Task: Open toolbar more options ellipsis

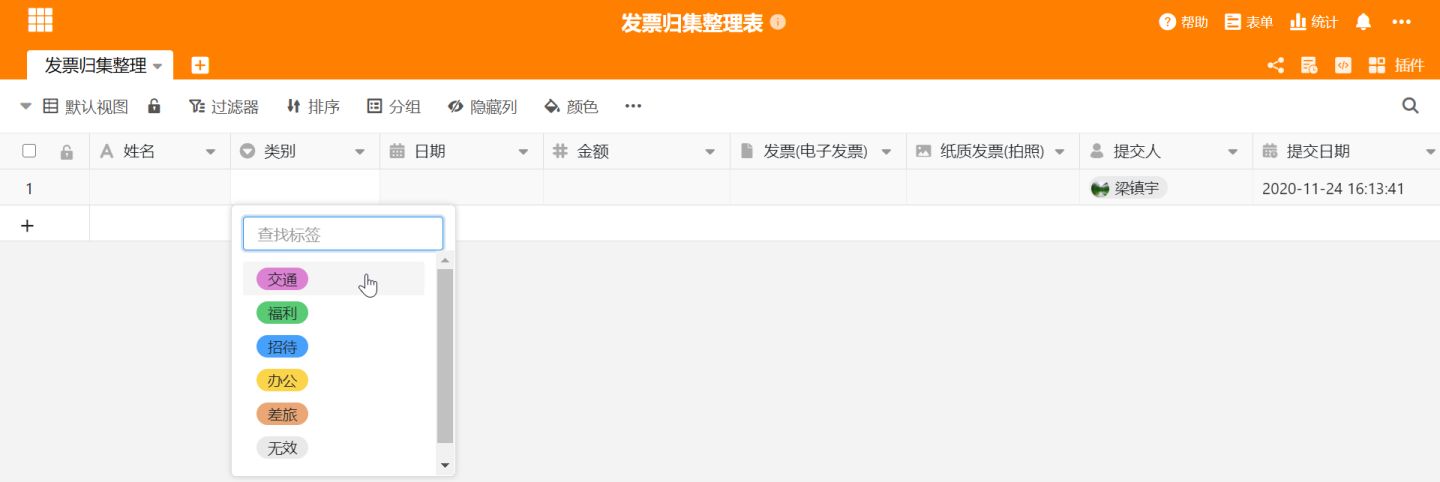Action: [633, 106]
